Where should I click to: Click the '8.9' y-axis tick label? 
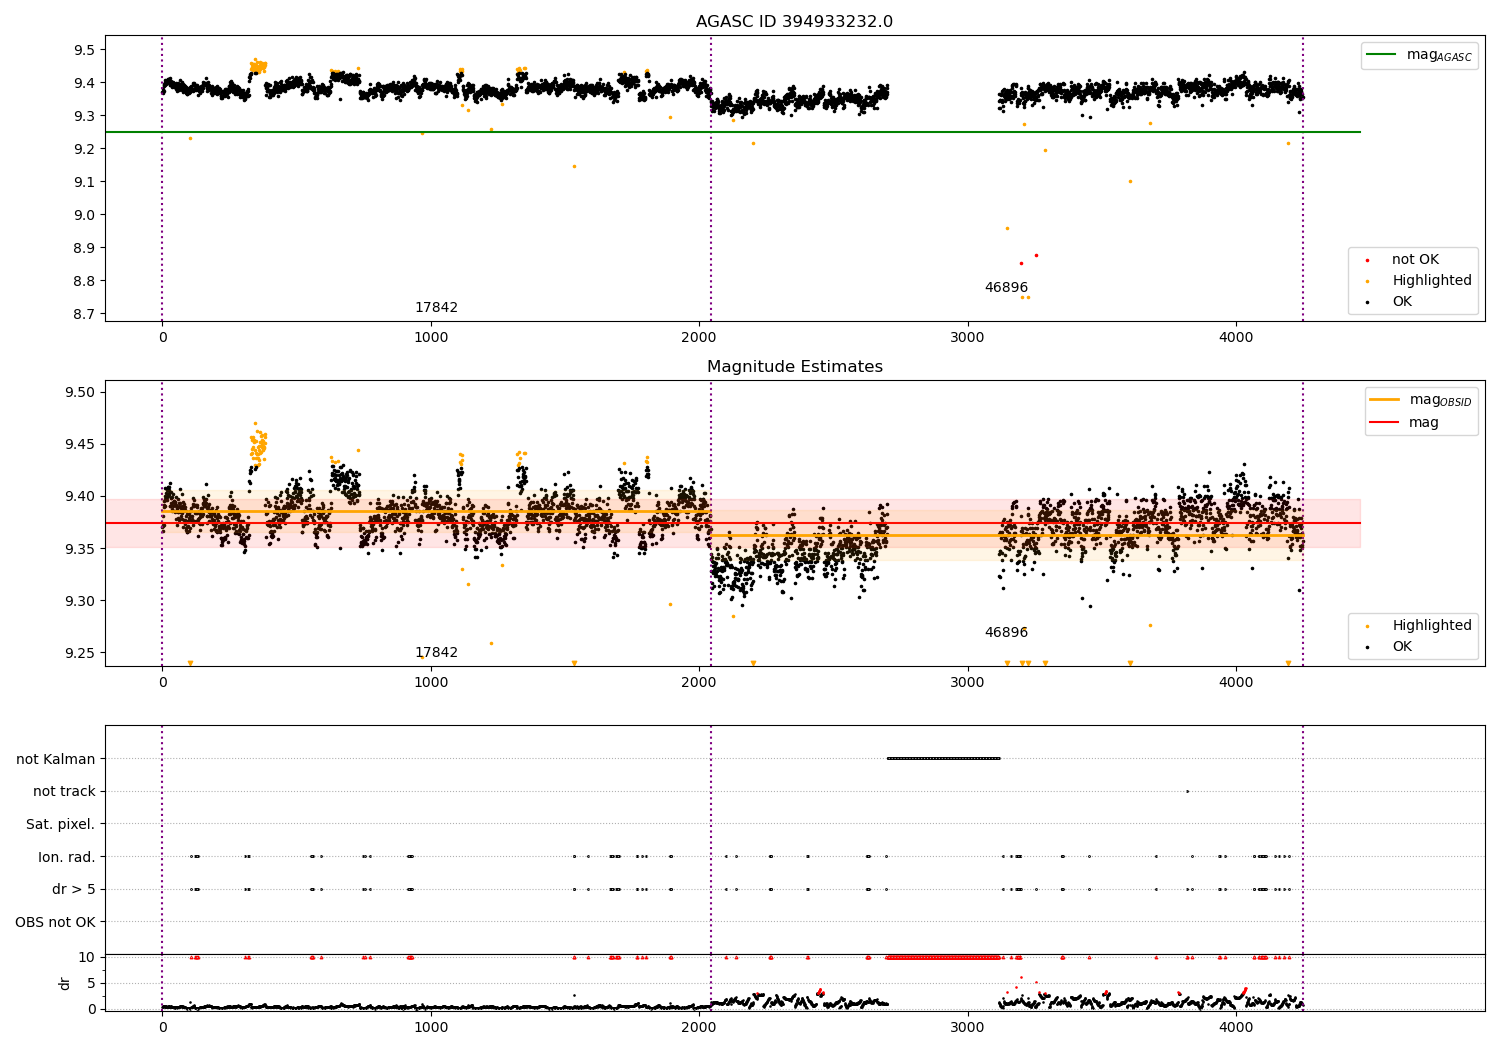[84, 248]
